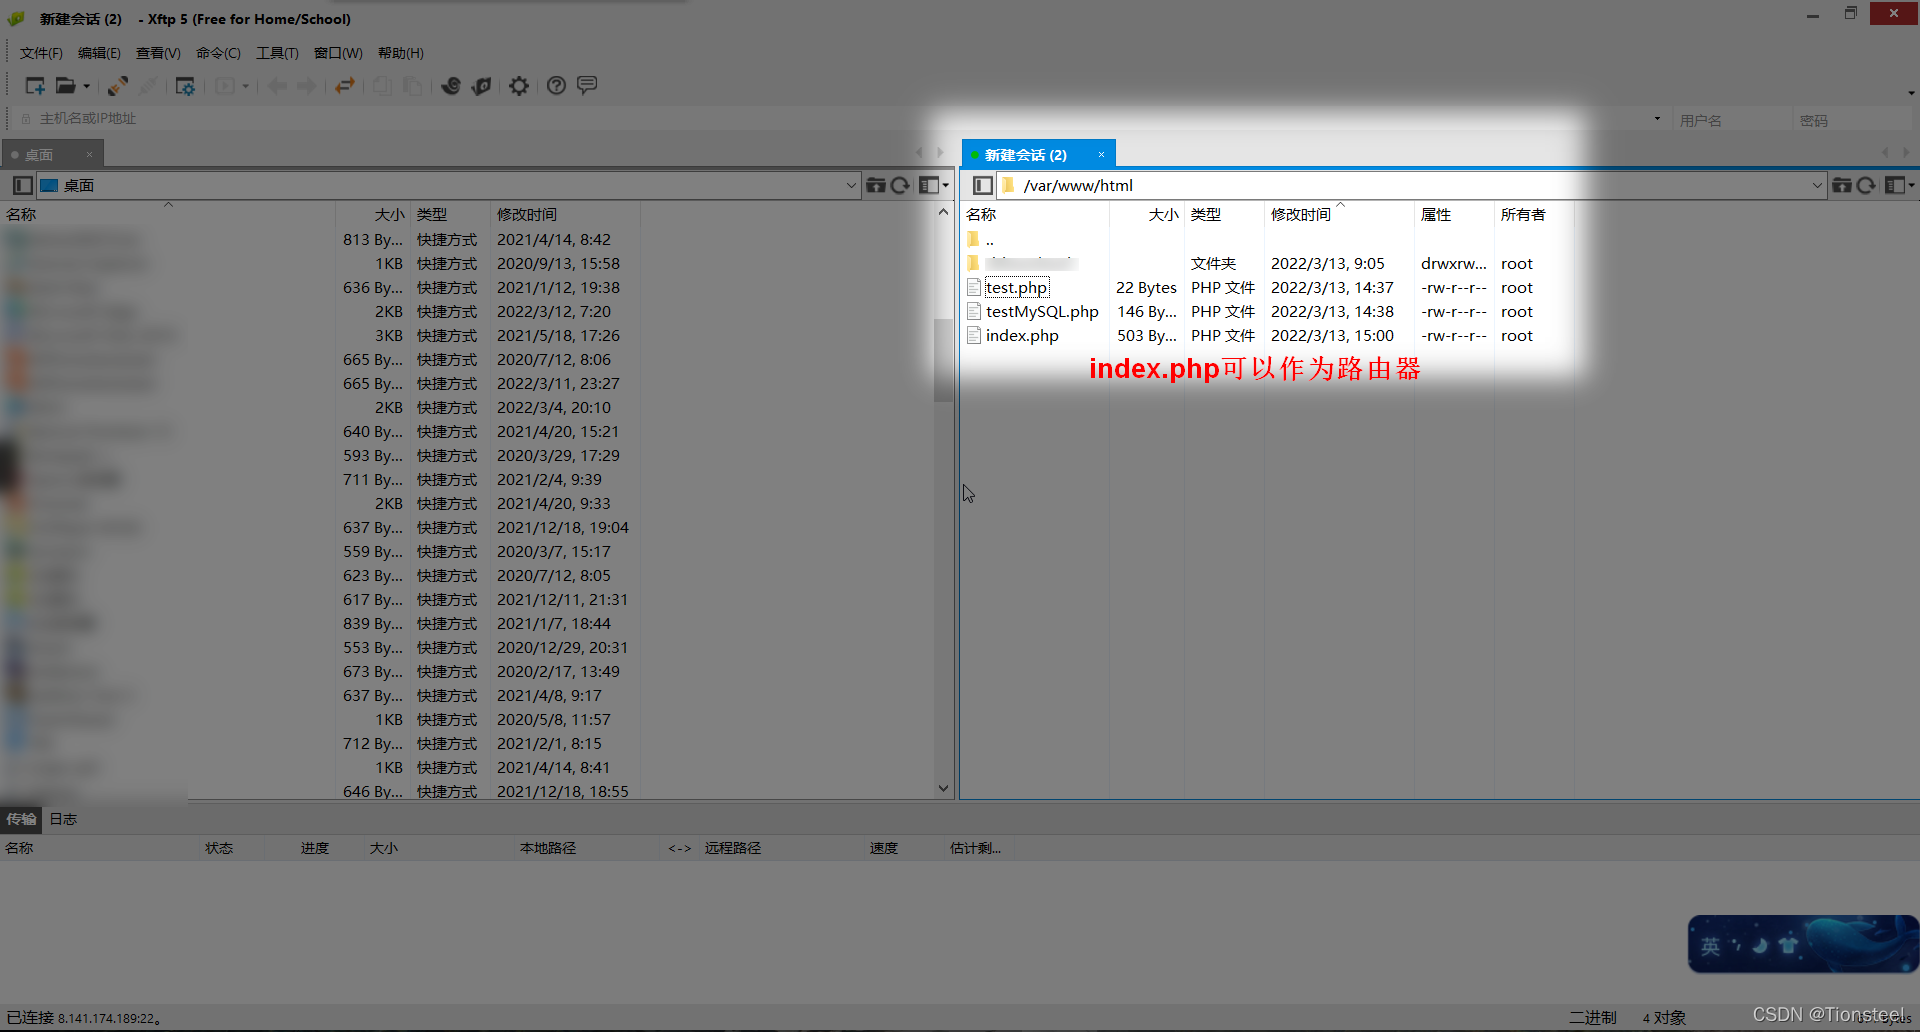Click the IME language indicator 英
Viewport: 1920px width, 1032px height.
click(1711, 945)
